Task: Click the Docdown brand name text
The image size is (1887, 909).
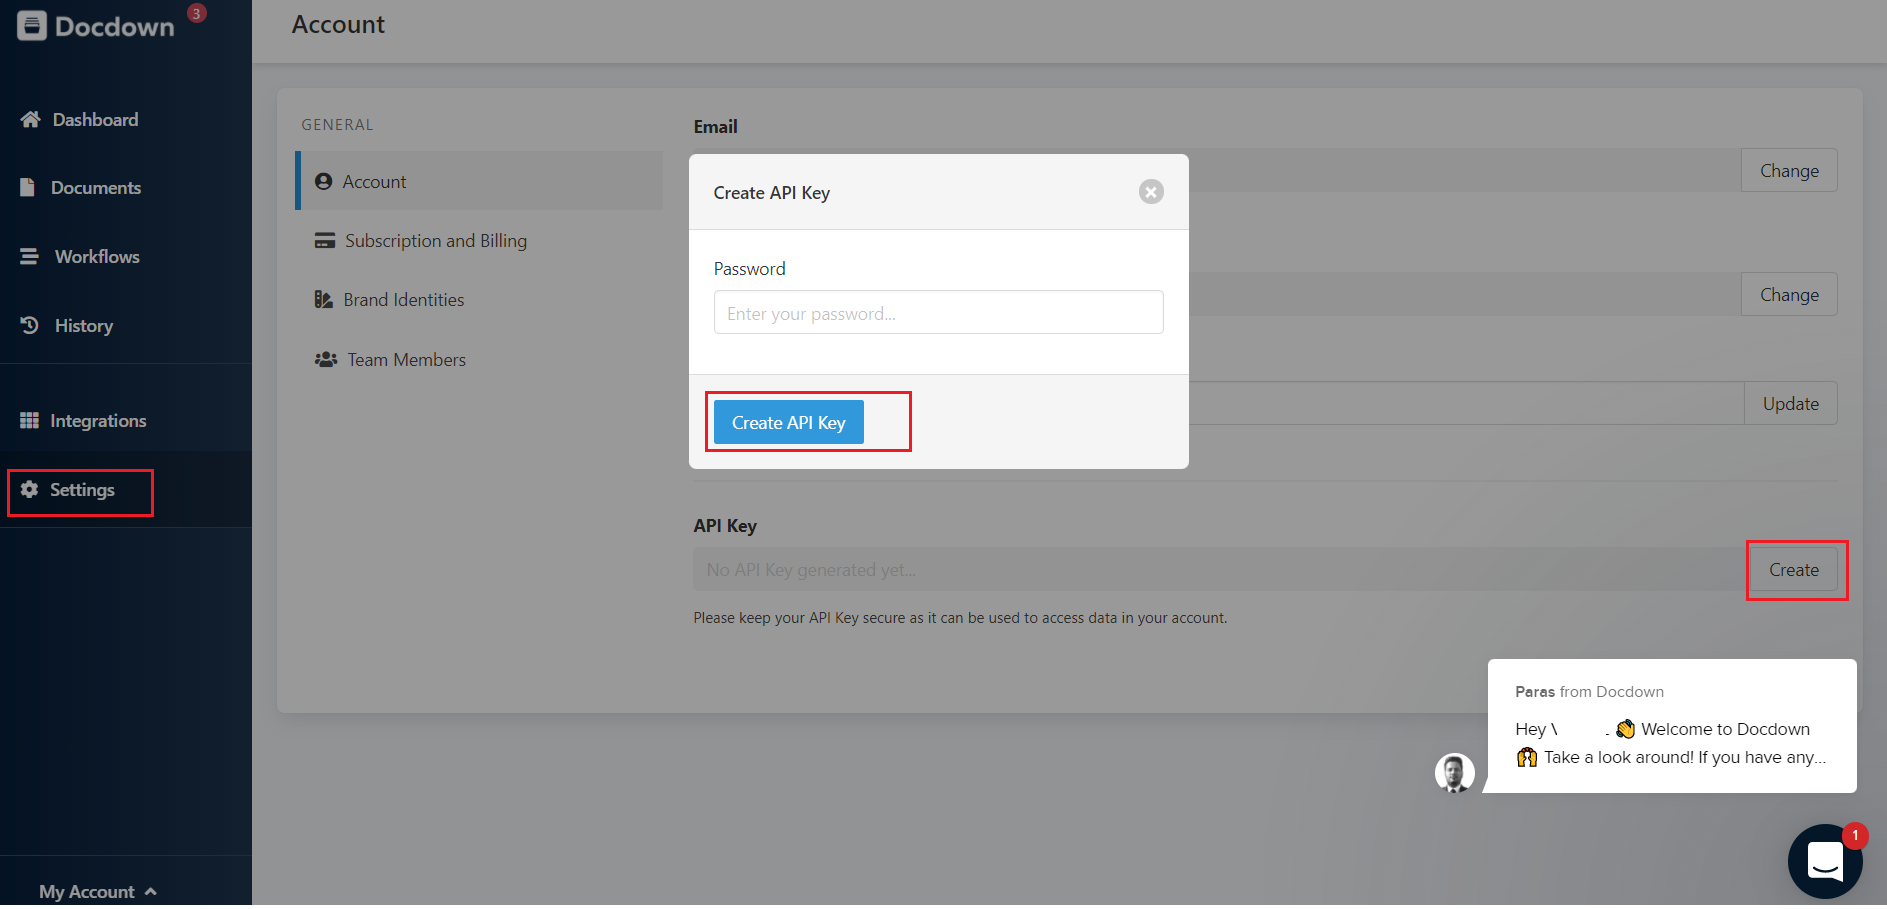Action: (x=114, y=27)
